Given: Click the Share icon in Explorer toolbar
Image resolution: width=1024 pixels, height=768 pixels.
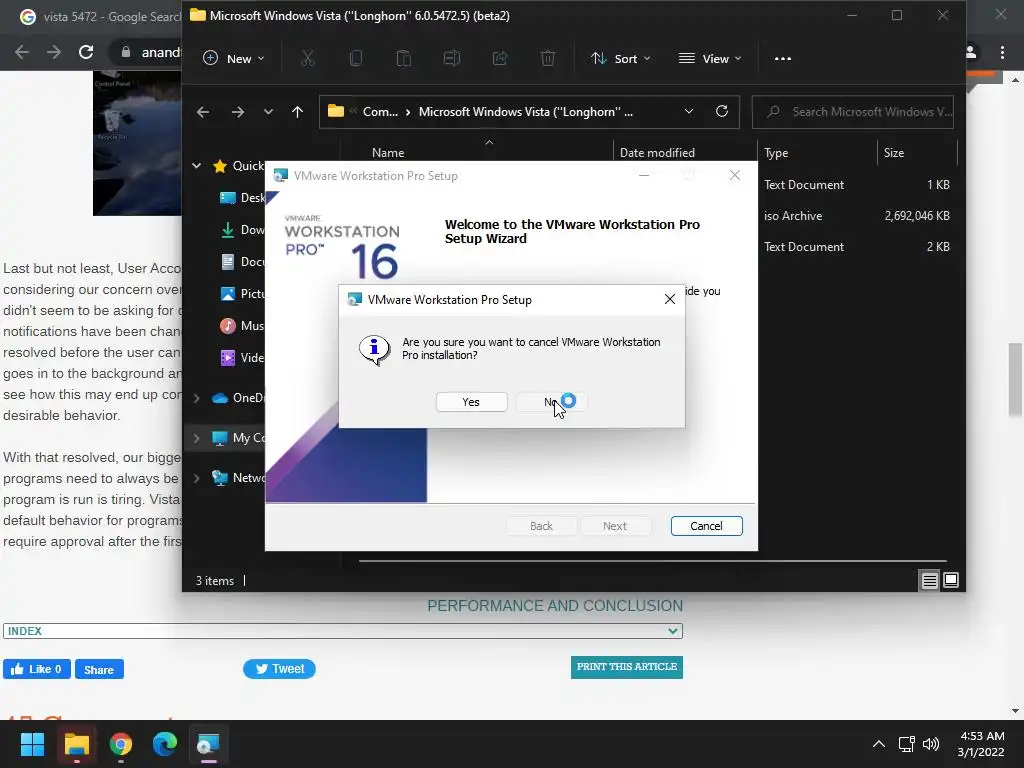Looking at the screenshot, I should [500, 58].
